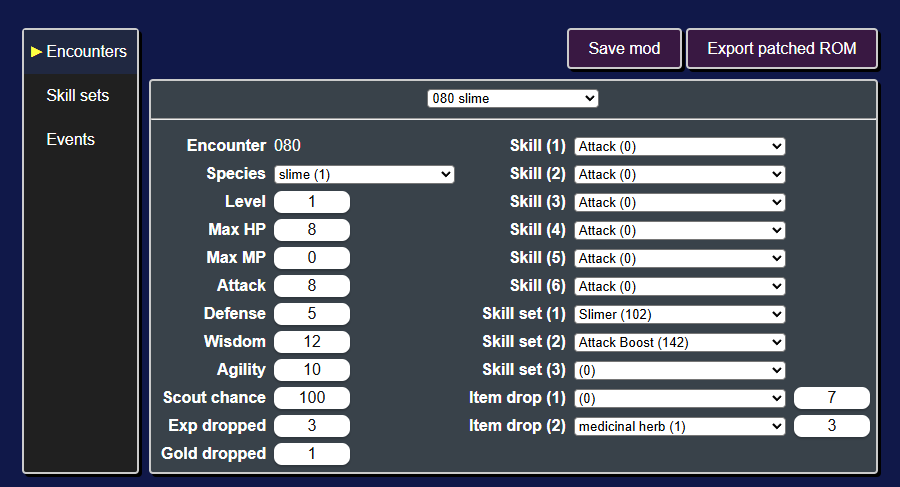
Task: Open the empty Skill set (3) dropdown
Action: tap(680, 370)
